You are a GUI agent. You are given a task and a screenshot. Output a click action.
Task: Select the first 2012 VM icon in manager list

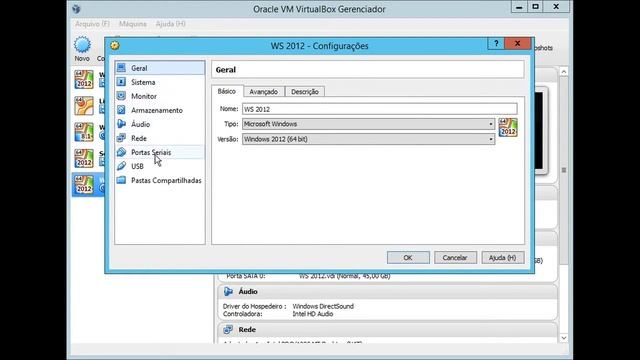tap(84, 79)
